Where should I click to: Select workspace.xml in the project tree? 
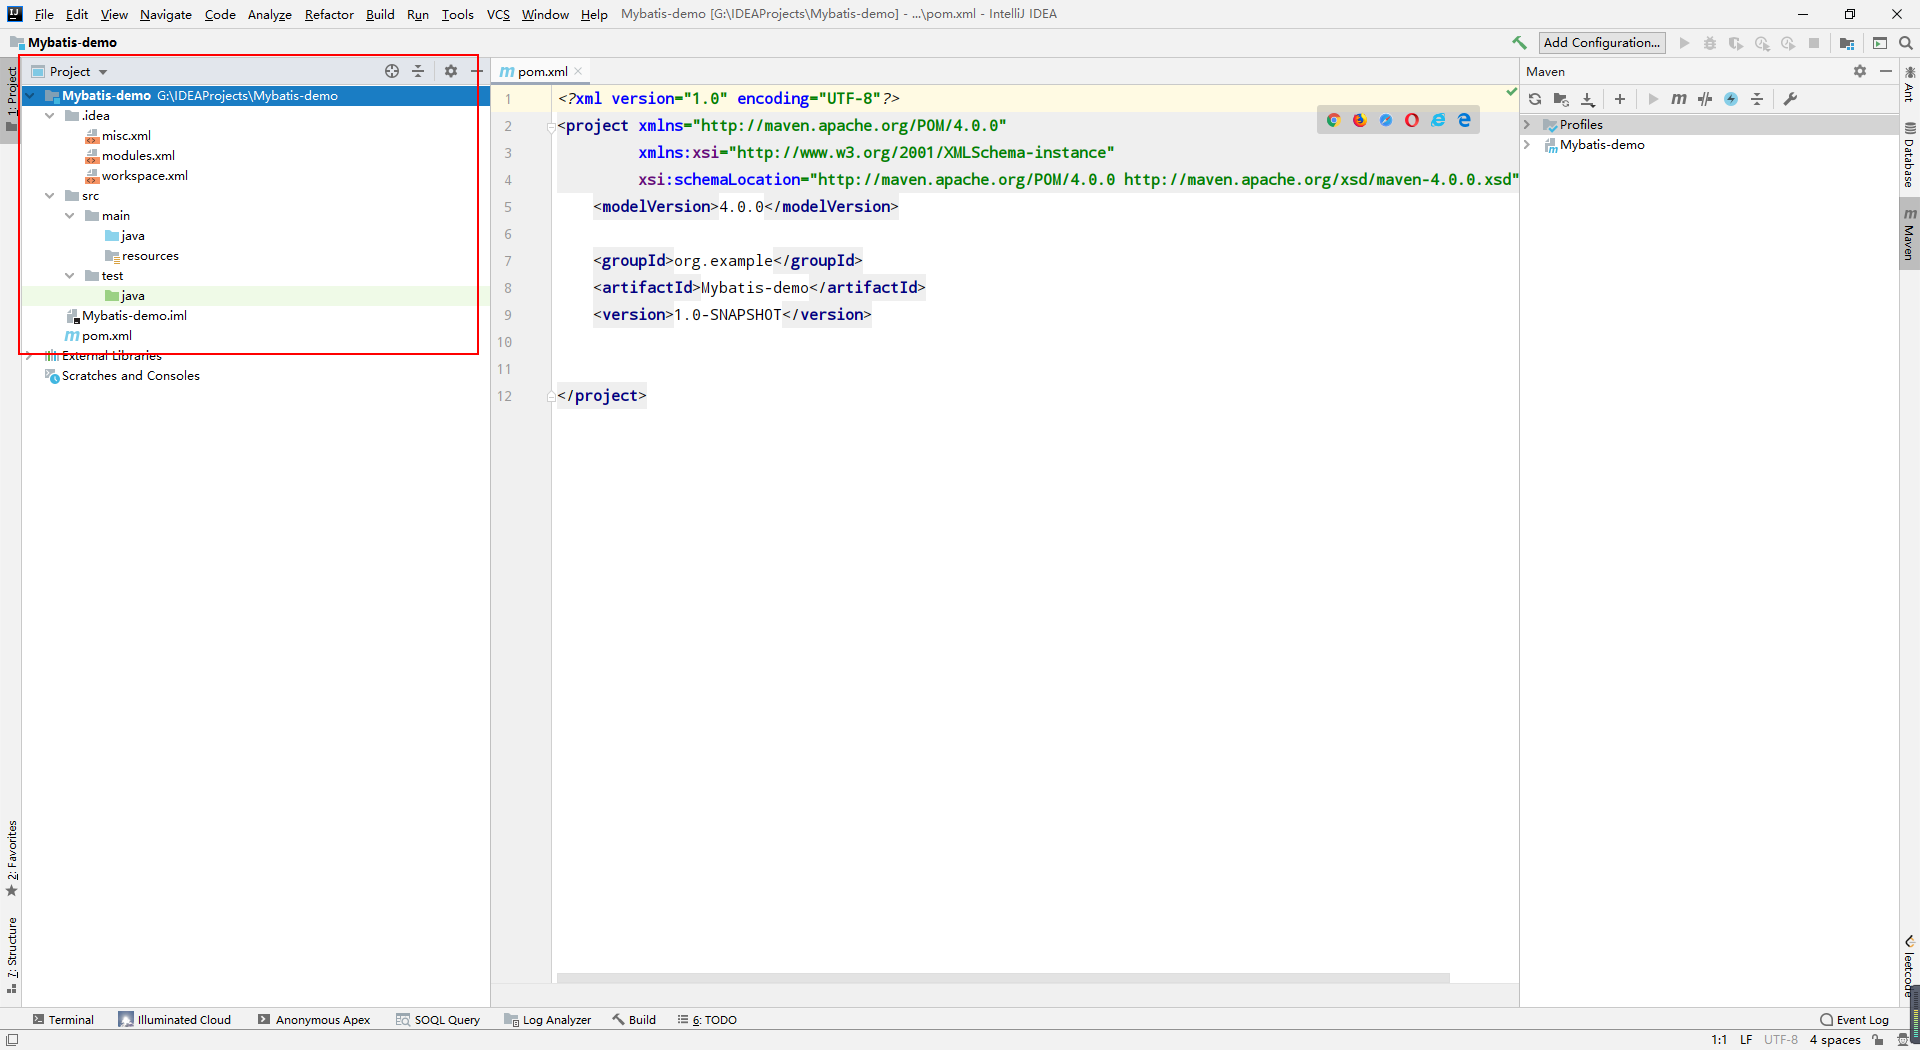[x=144, y=176]
